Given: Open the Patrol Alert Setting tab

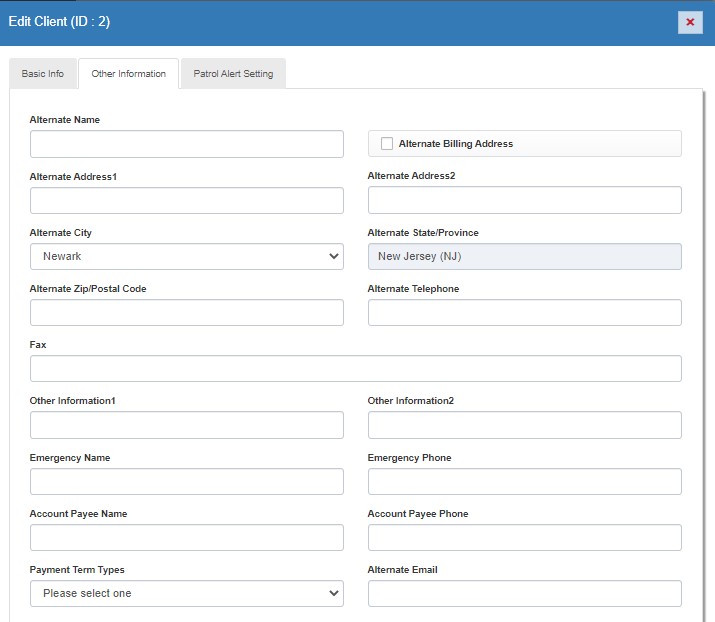Looking at the screenshot, I should click(x=233, y=74).
